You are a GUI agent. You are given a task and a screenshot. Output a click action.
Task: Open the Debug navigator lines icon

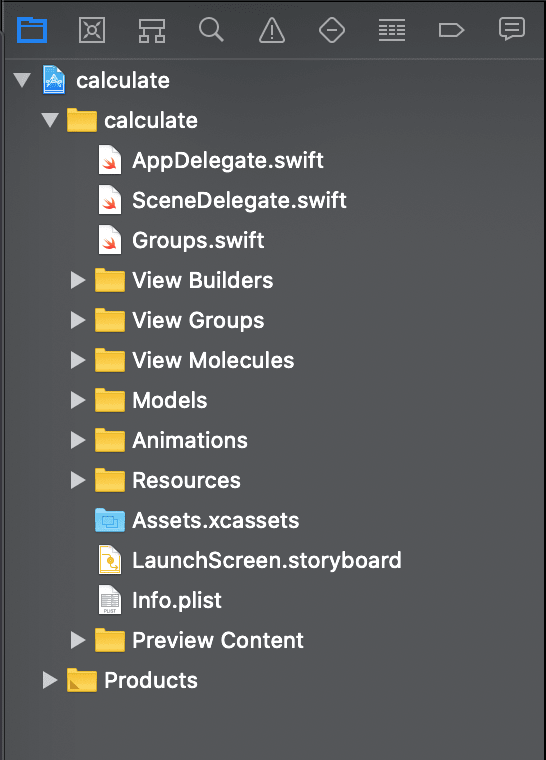coord(392,30)
